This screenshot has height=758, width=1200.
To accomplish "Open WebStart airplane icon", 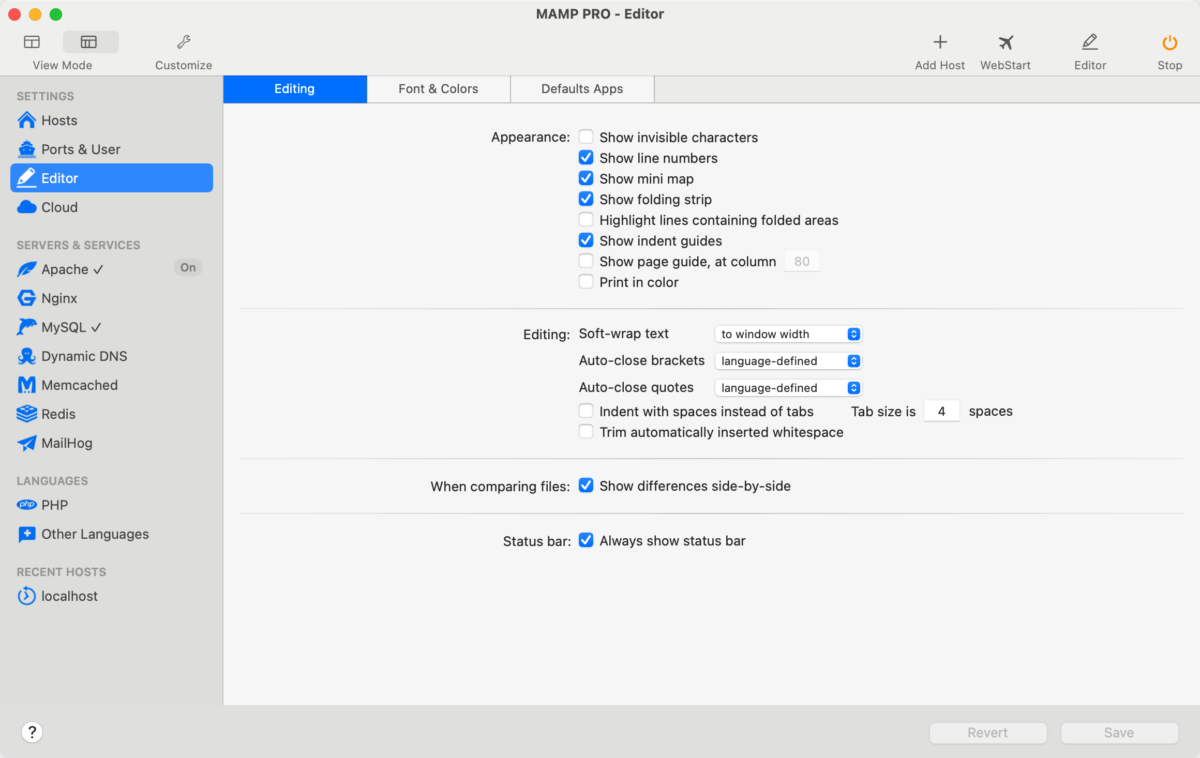I will (x=1005, y=42).
